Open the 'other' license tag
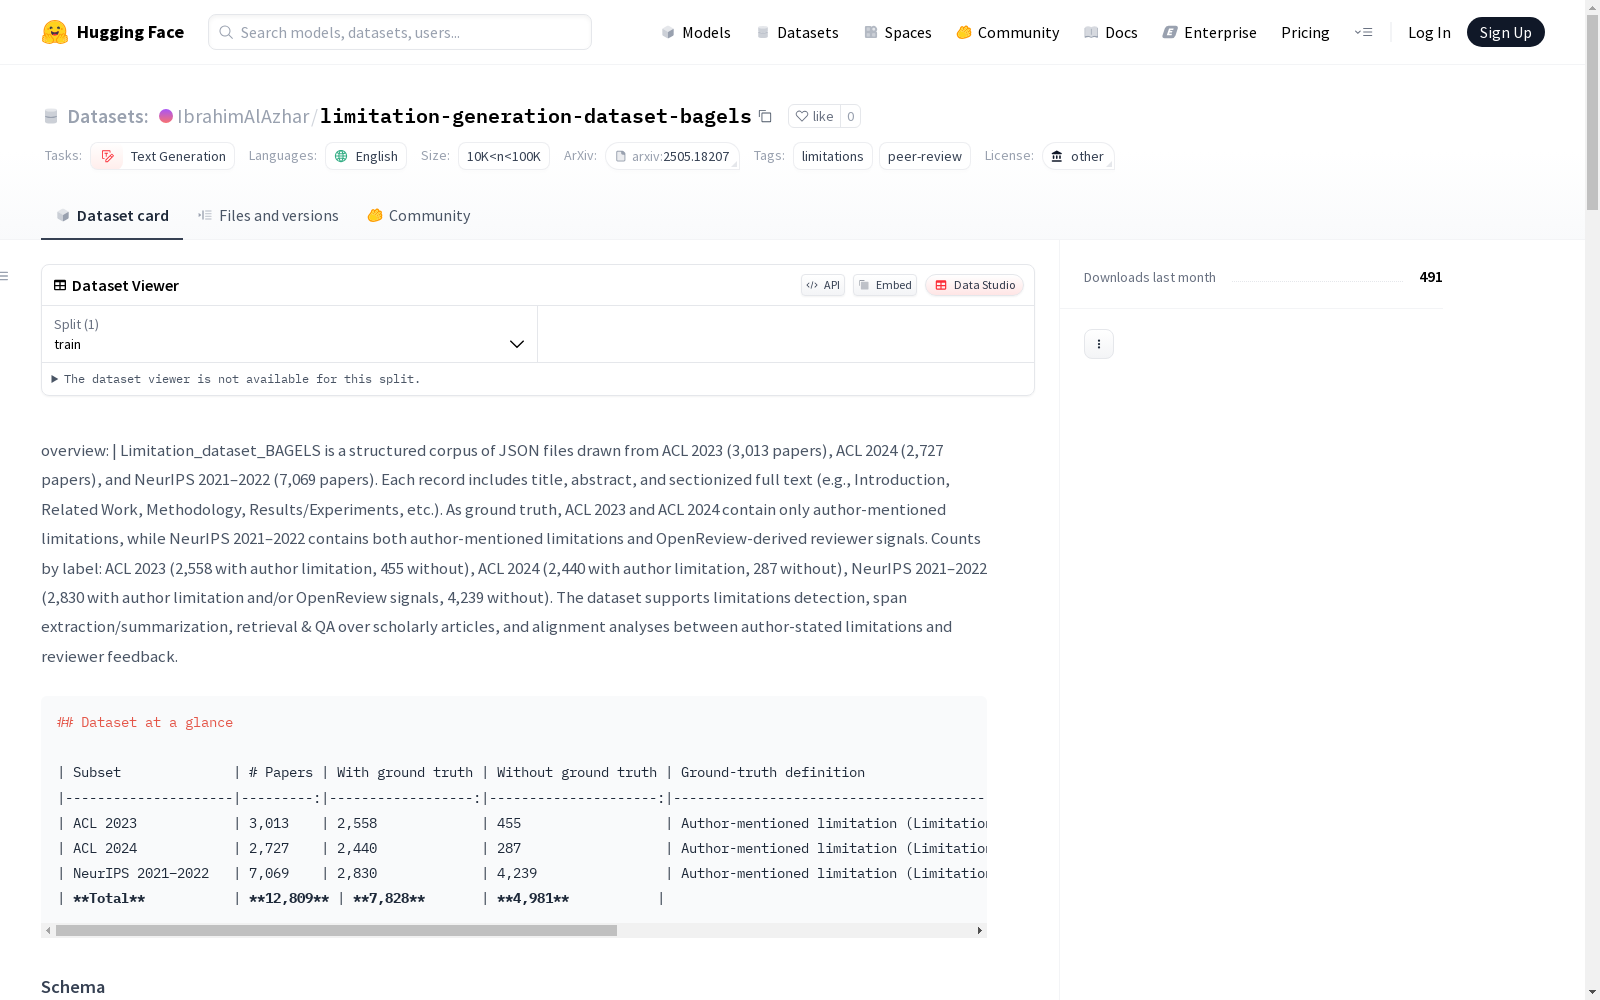Image resolution: width=1600 pixels, height=1000 pixels. (x=1078, y=156)
